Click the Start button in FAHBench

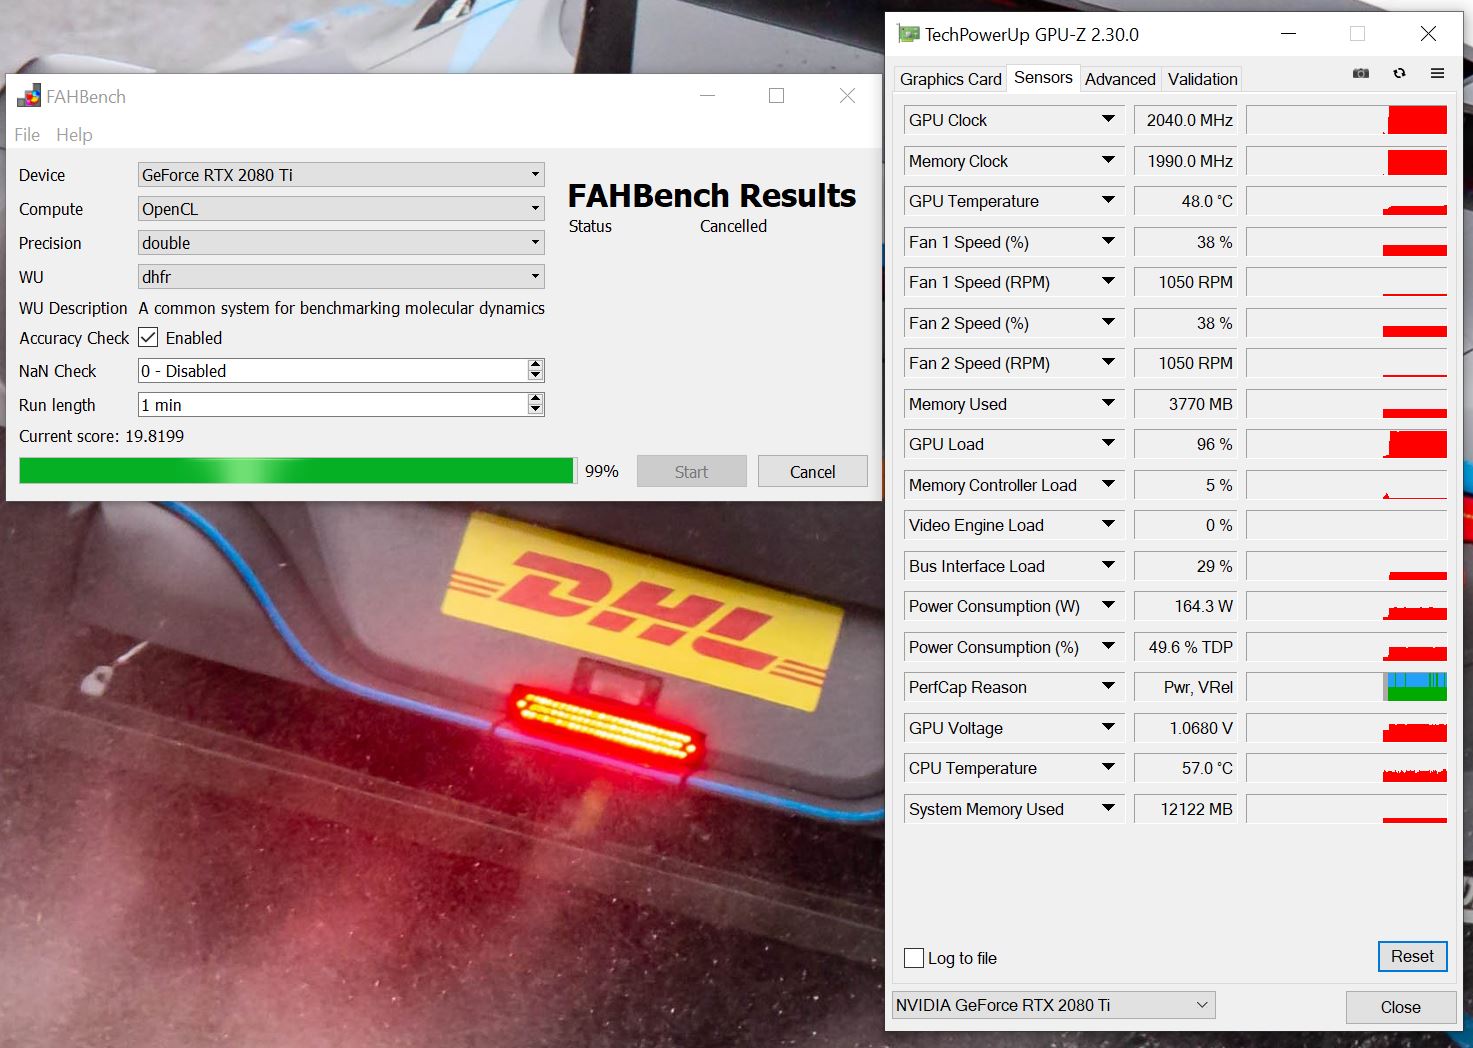[x=691, y=471]
